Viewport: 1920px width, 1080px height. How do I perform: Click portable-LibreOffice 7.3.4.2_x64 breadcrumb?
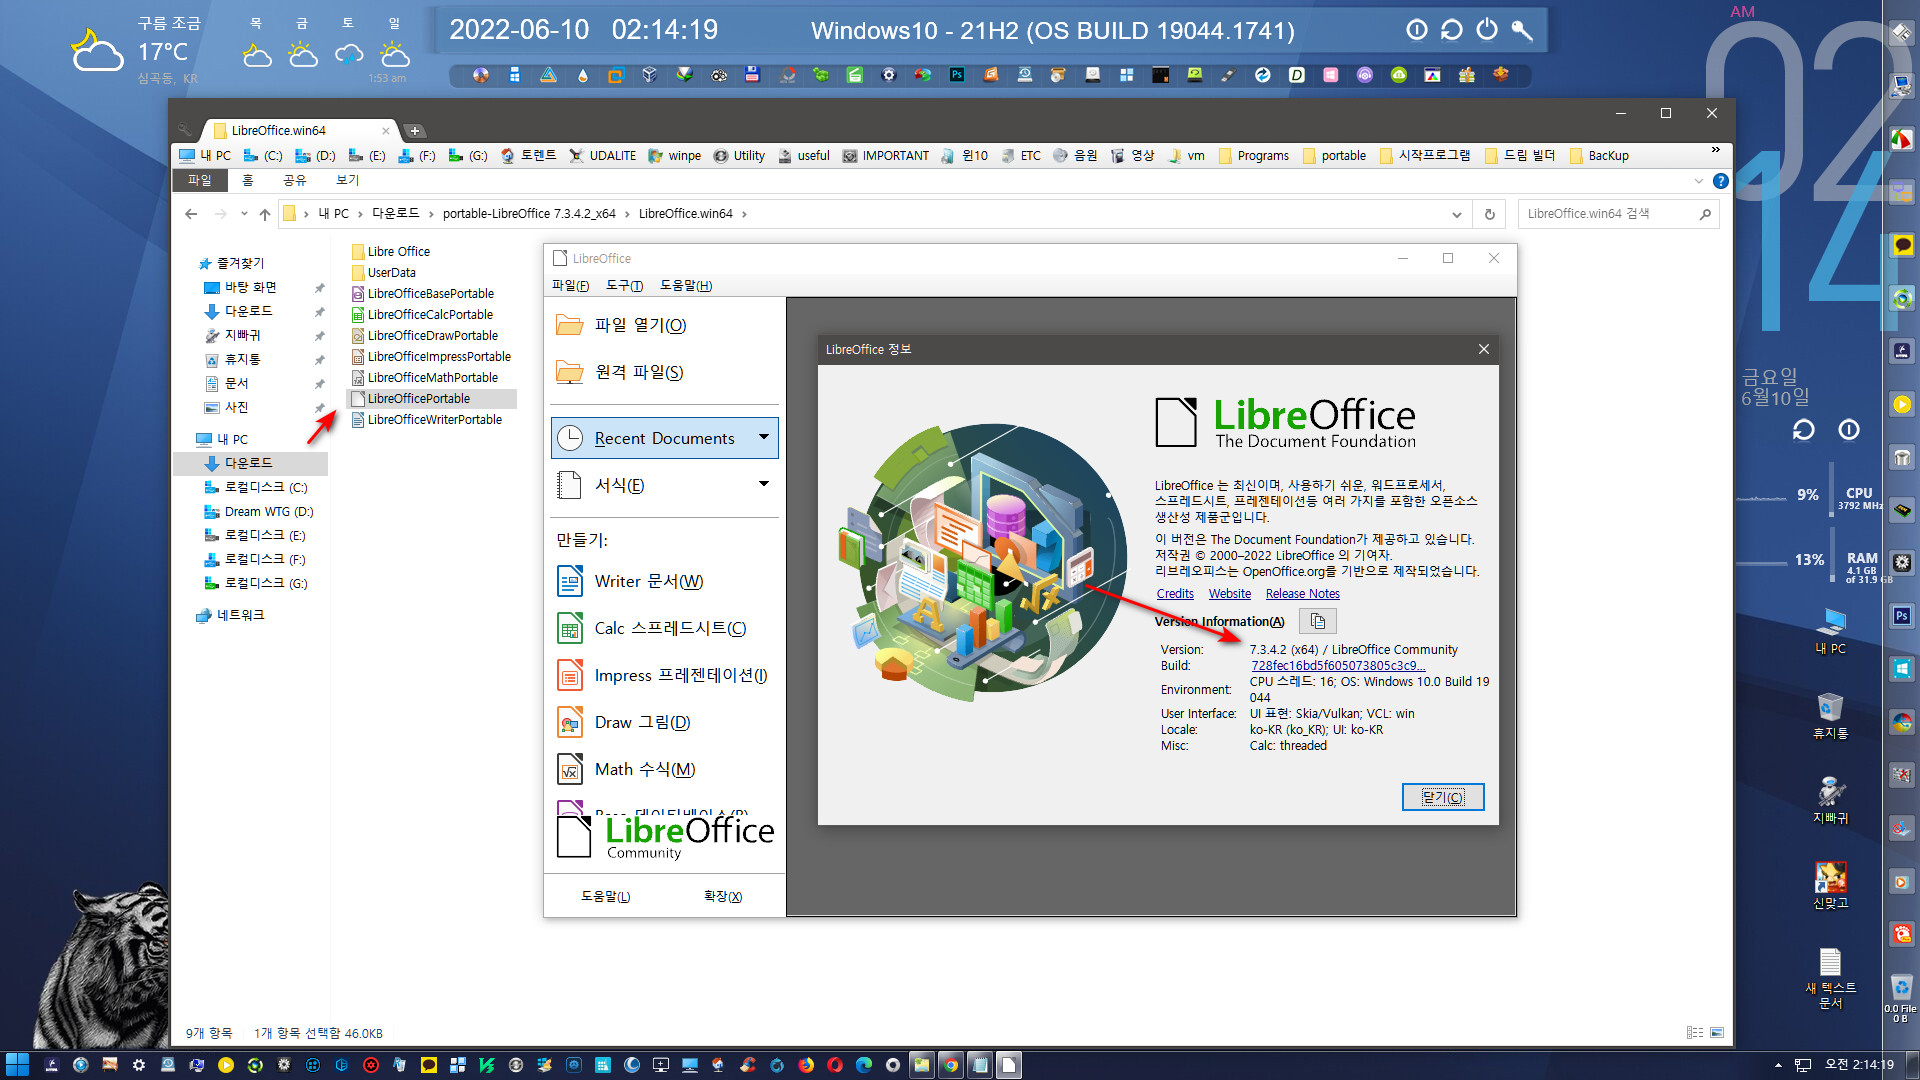coord(529,214)
